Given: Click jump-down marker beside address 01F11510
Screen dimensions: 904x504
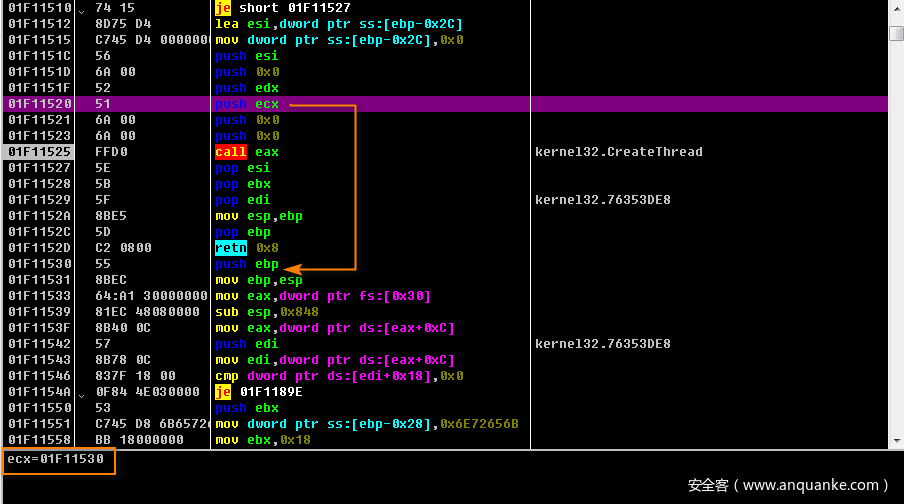Looking at the screenshot, I should click(81, 9).
